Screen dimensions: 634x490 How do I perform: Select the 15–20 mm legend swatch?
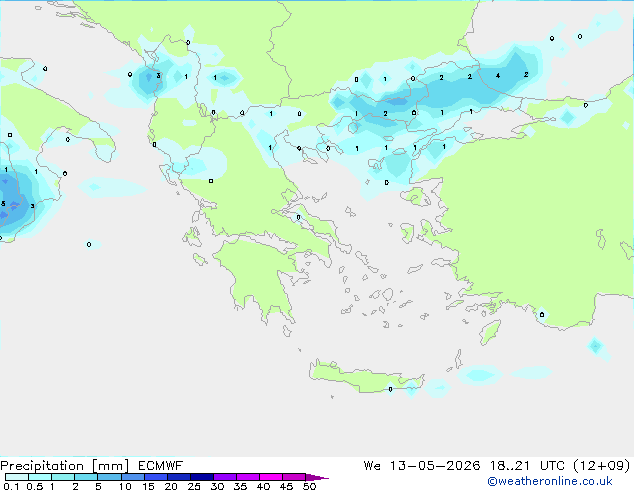[x=156, y=477]
